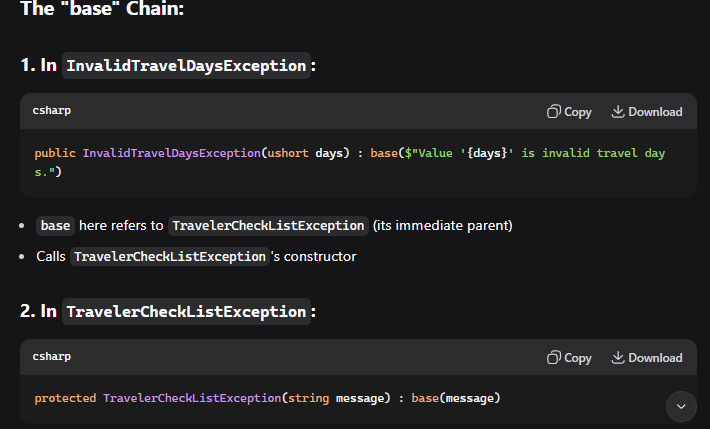Click the scroll-to-bottom chevron button
The height and width of the screenshot is (429, 710).
(680, 406)
